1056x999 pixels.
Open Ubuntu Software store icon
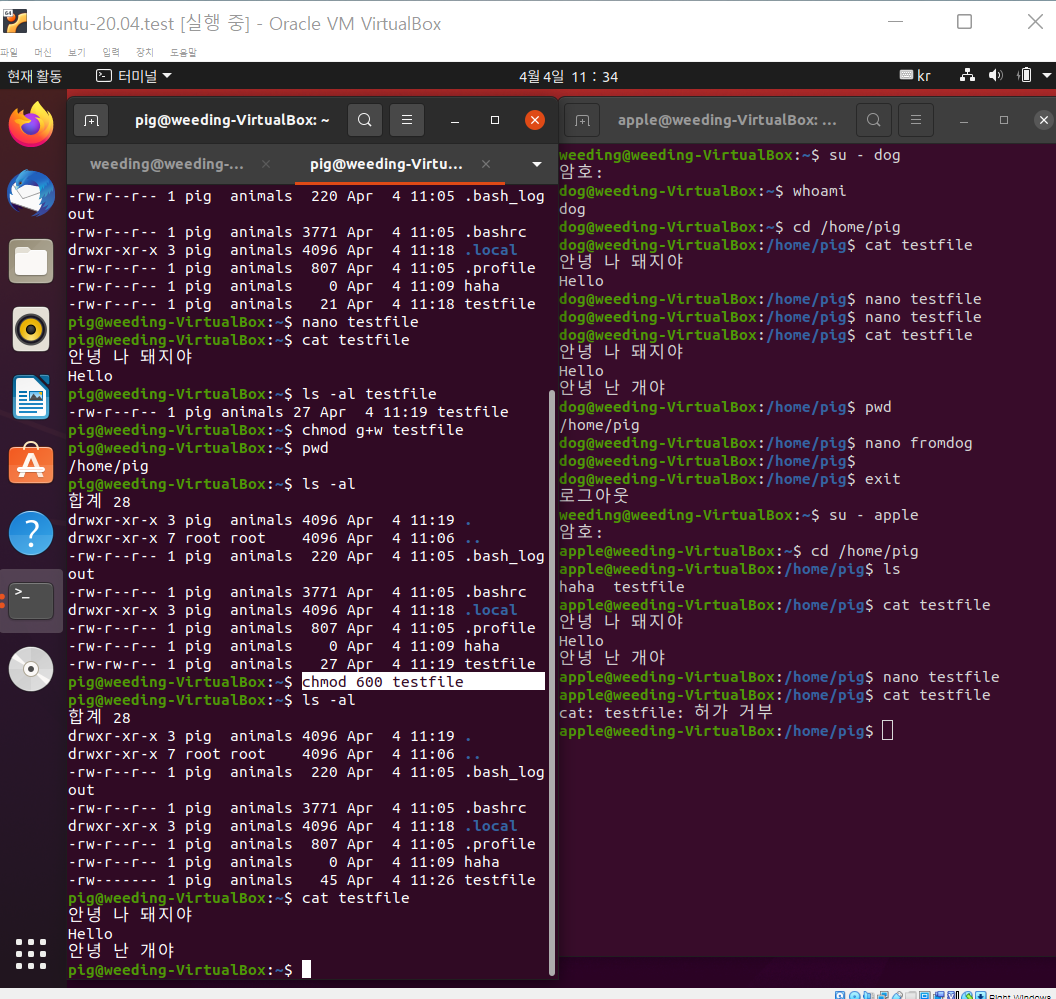[31, 465]
